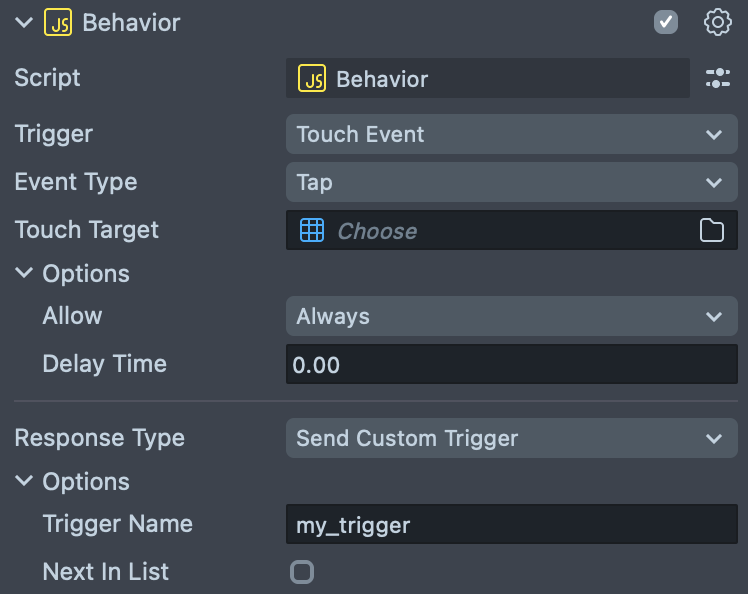The height and width of the screenshot is (594, 748).
Task: Open the Event Type dropdown showing Tap
Action: (511, 183)
